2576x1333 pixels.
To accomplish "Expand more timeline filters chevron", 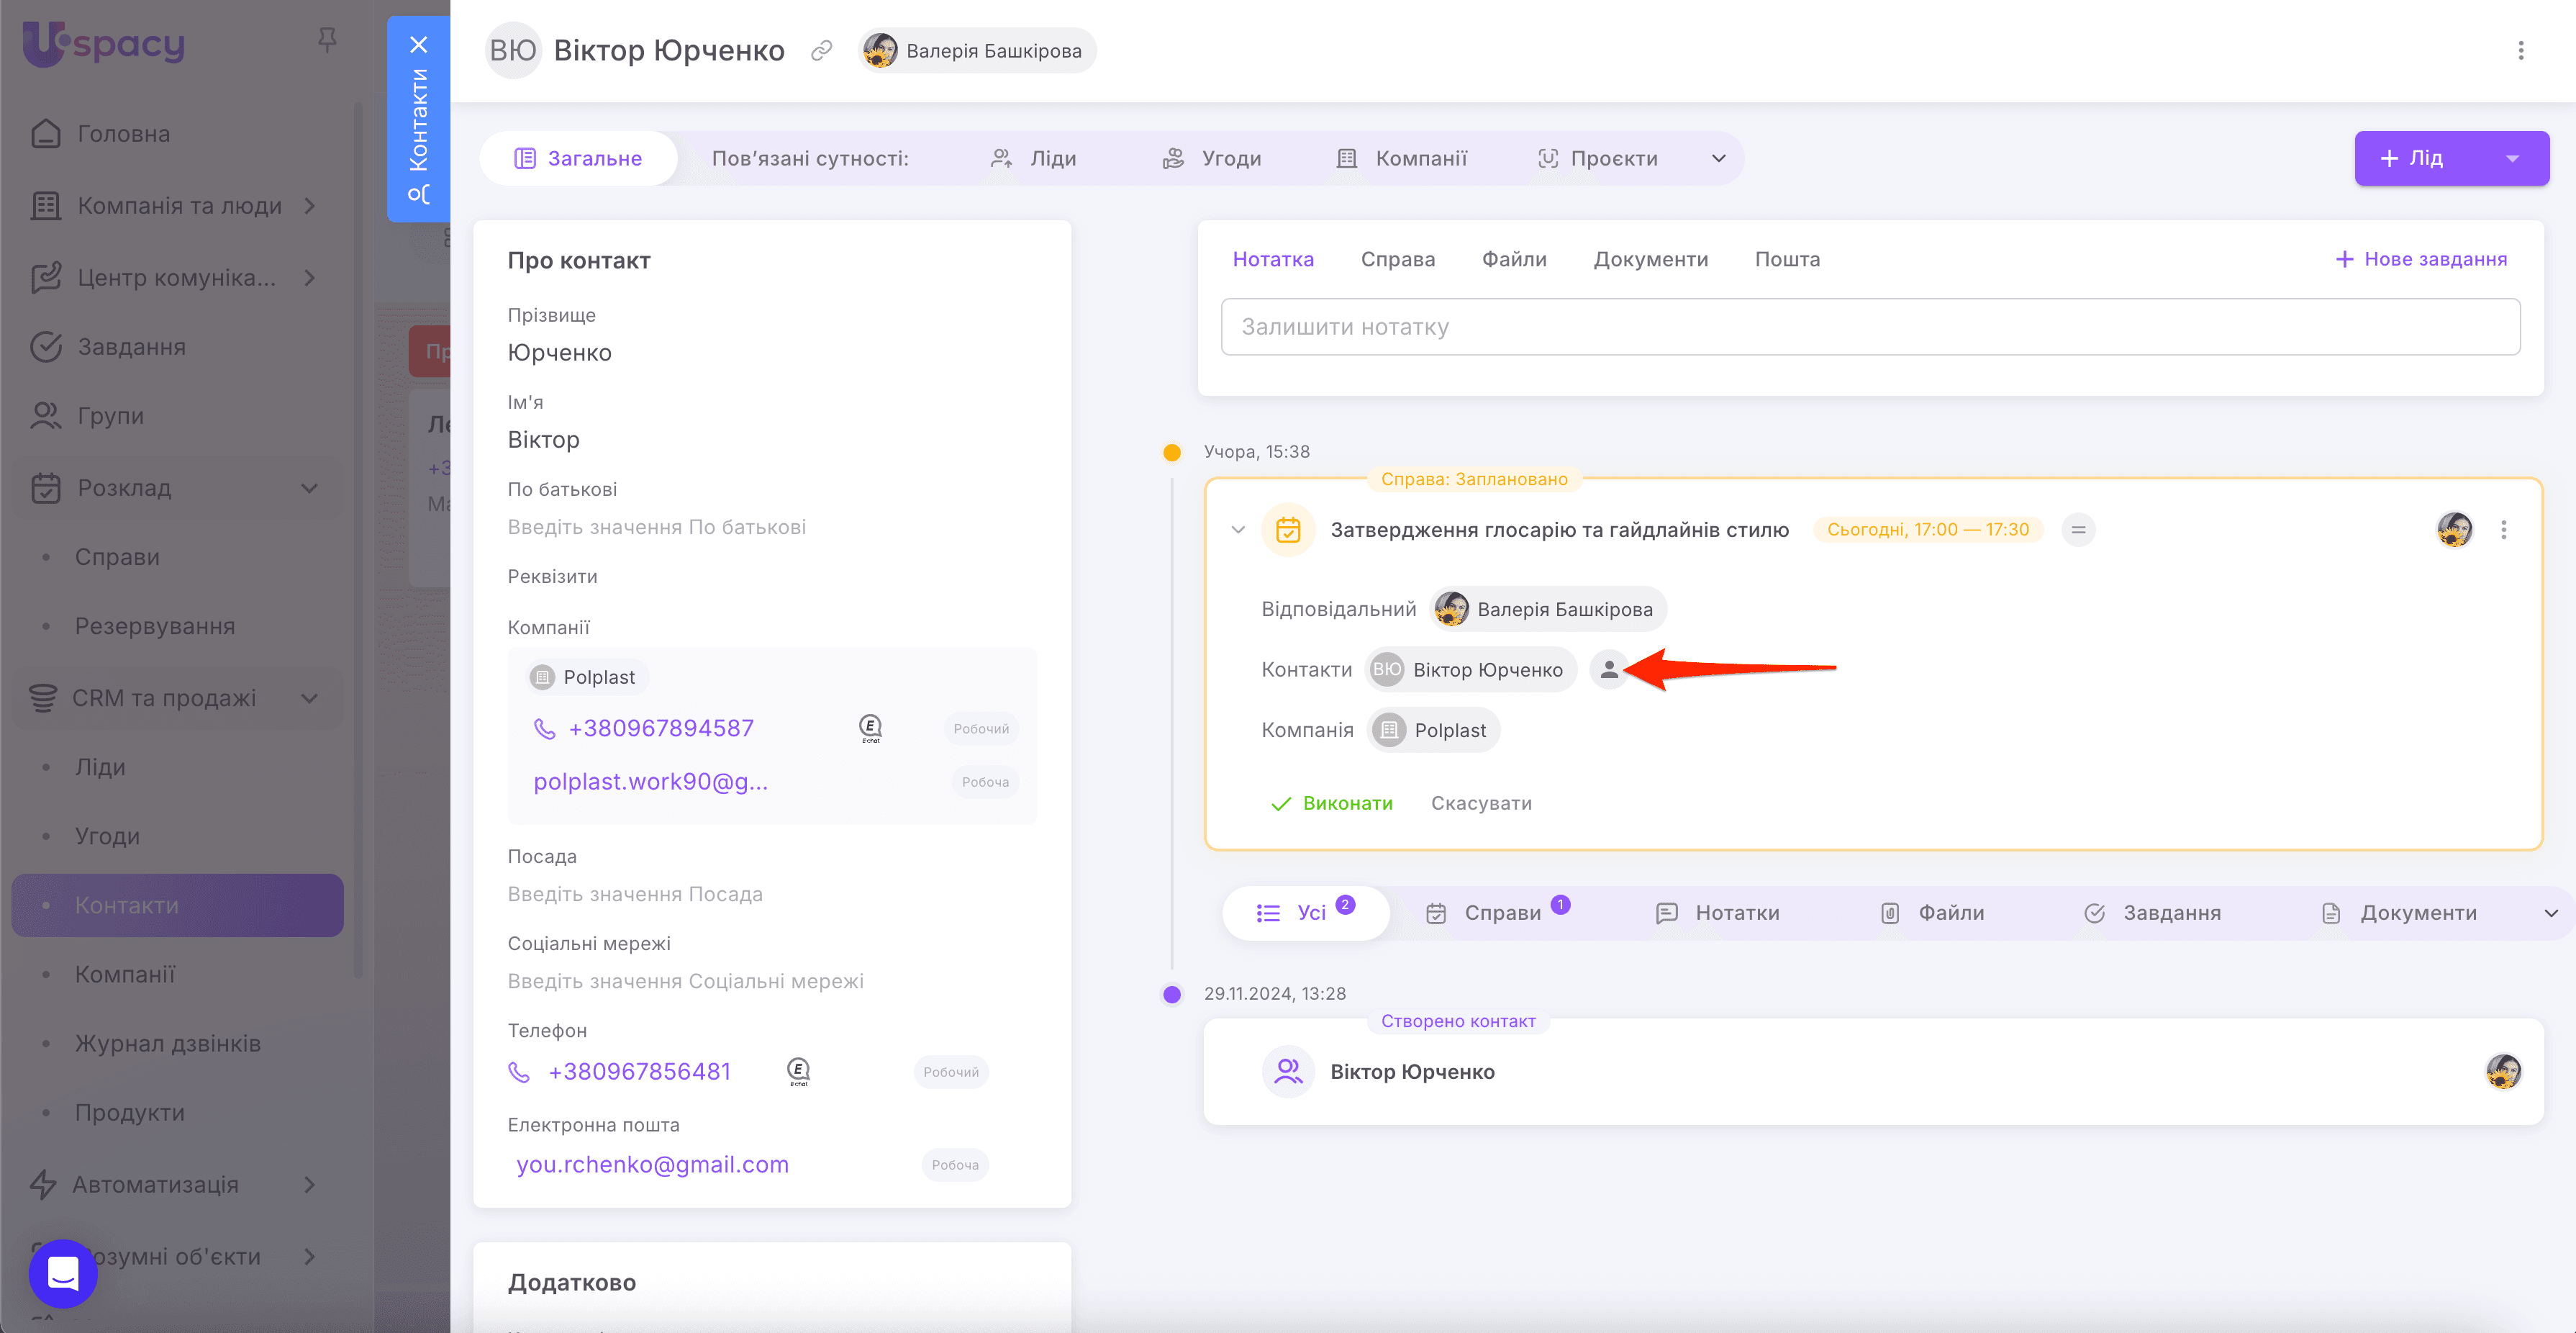I will 2550,912.
